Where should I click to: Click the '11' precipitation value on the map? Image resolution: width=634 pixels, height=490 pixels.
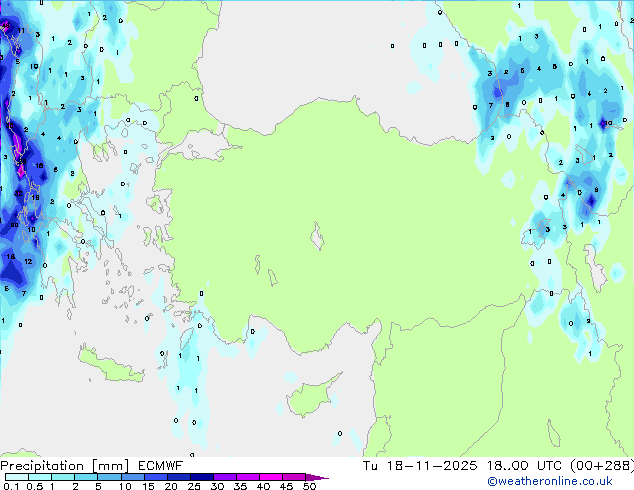tap(21, 30)
